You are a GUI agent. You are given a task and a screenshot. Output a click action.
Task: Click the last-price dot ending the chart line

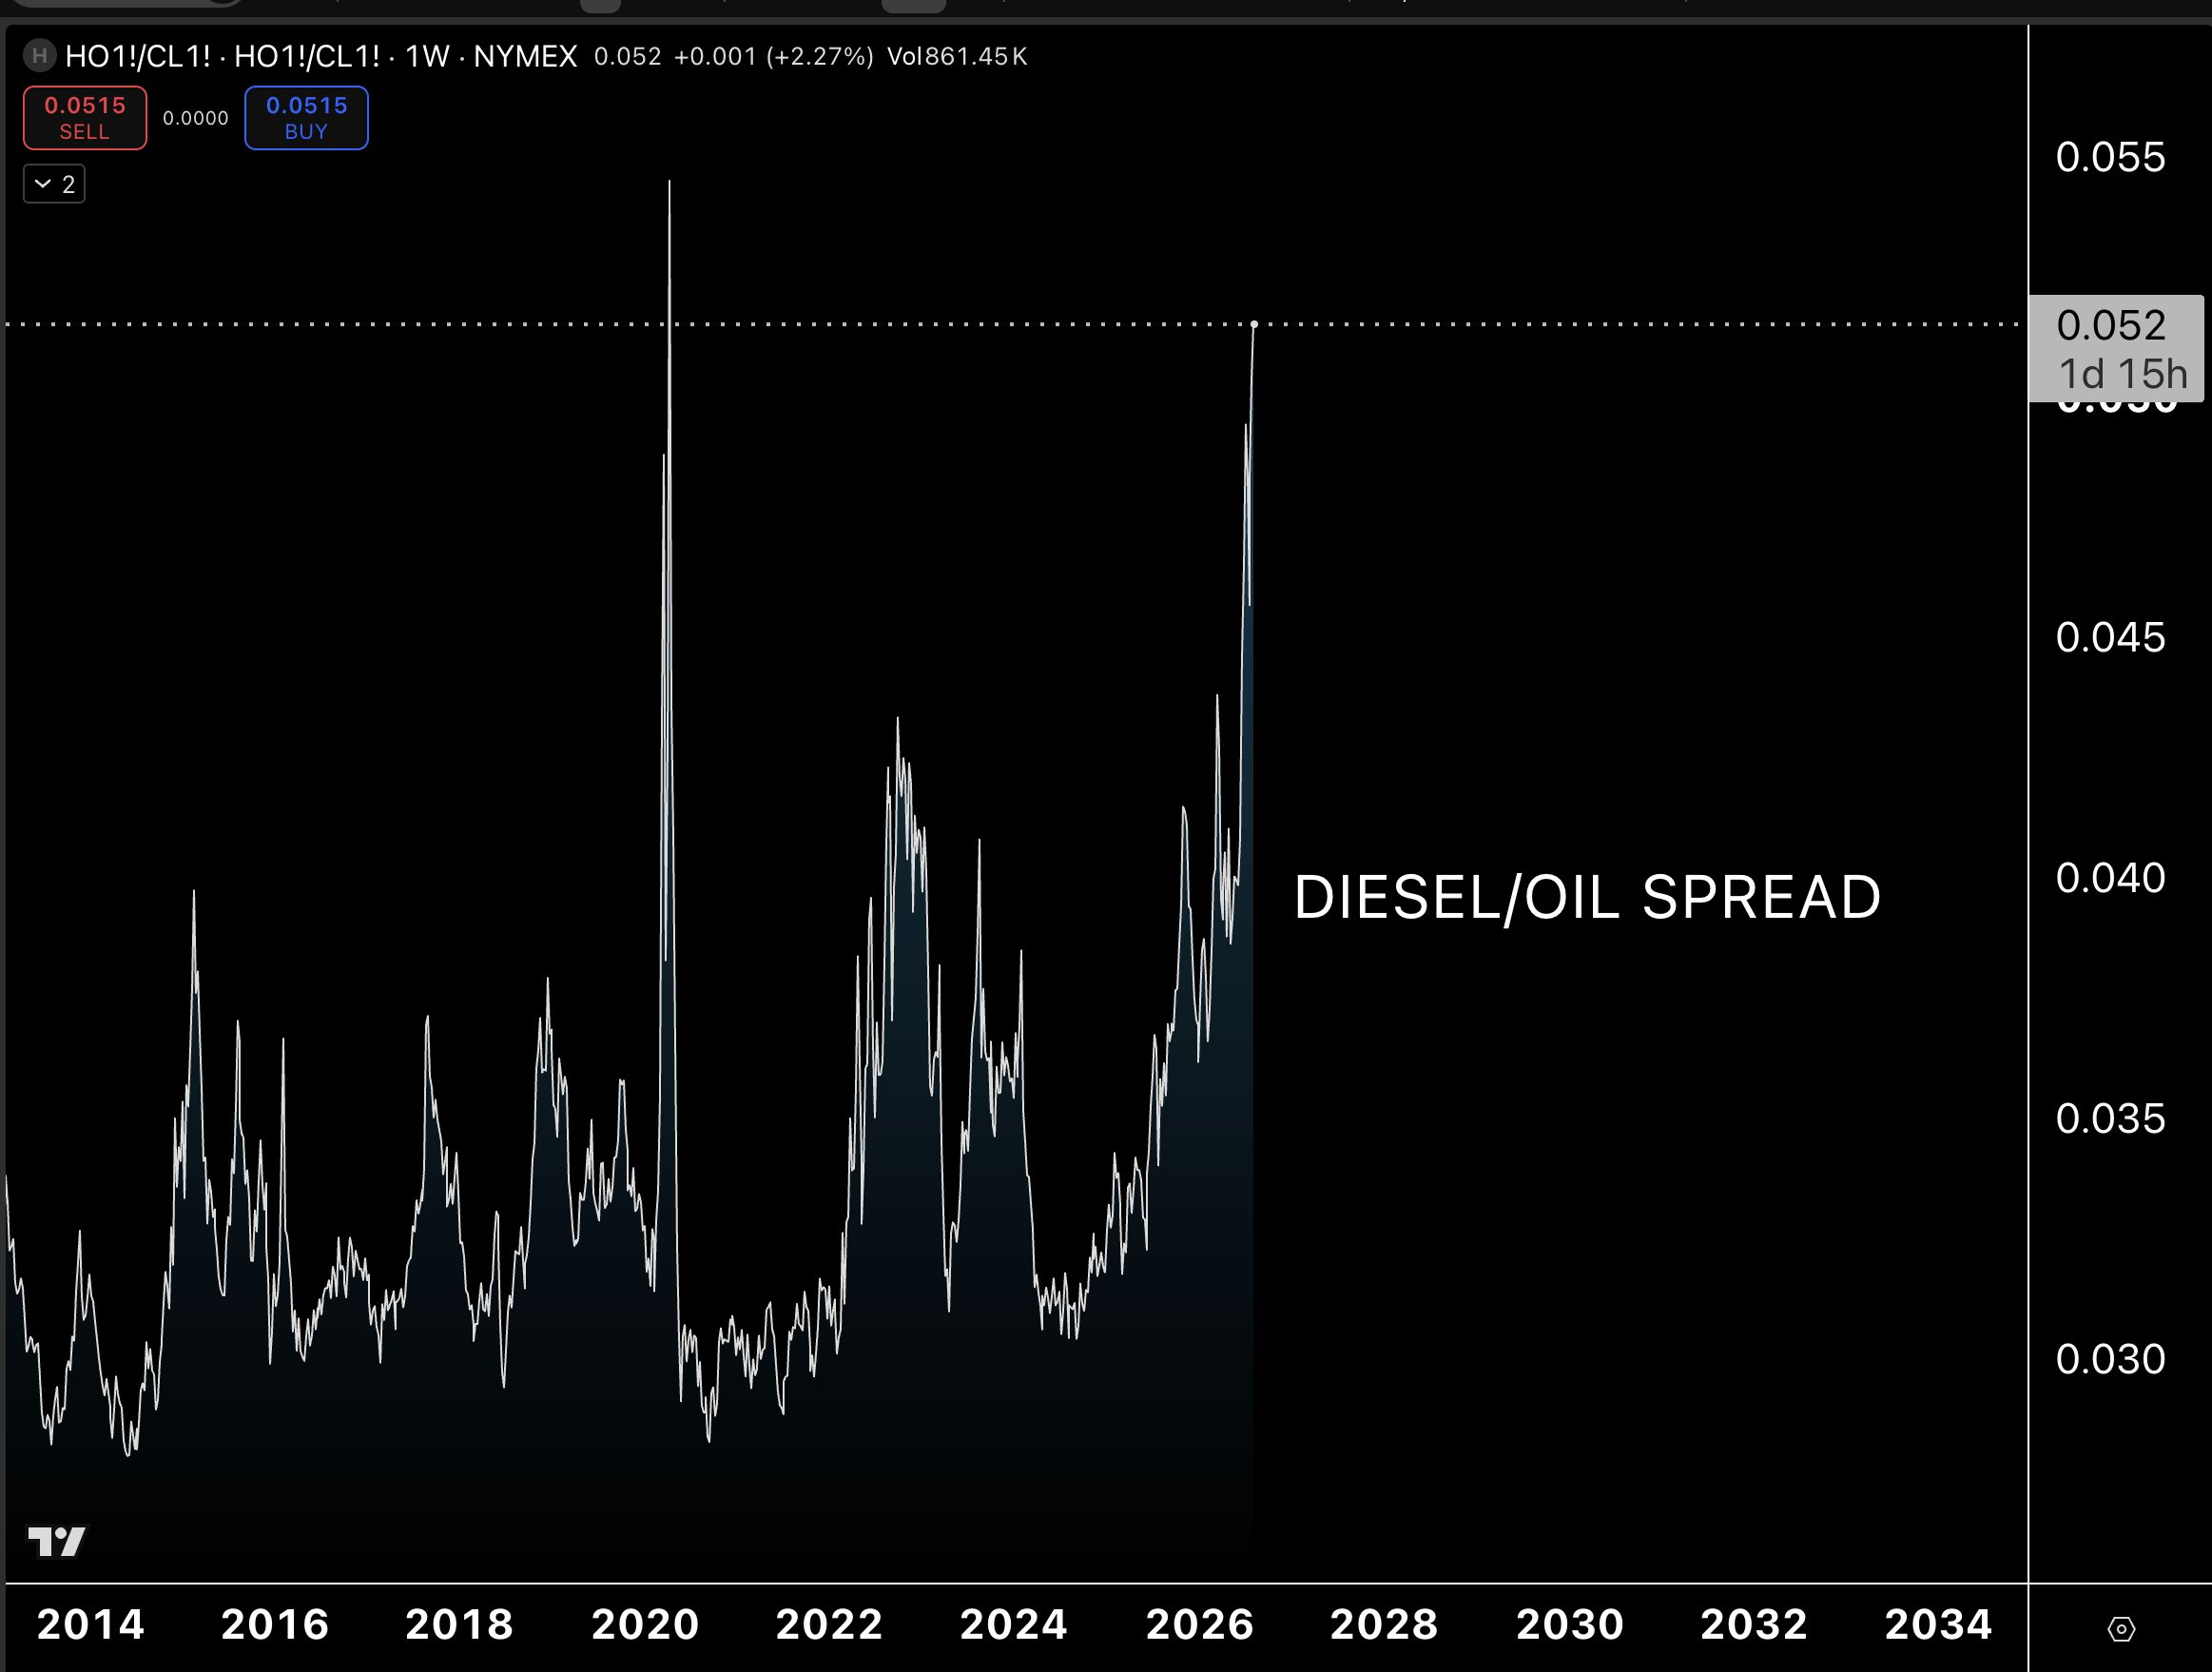pos(1254,324)
